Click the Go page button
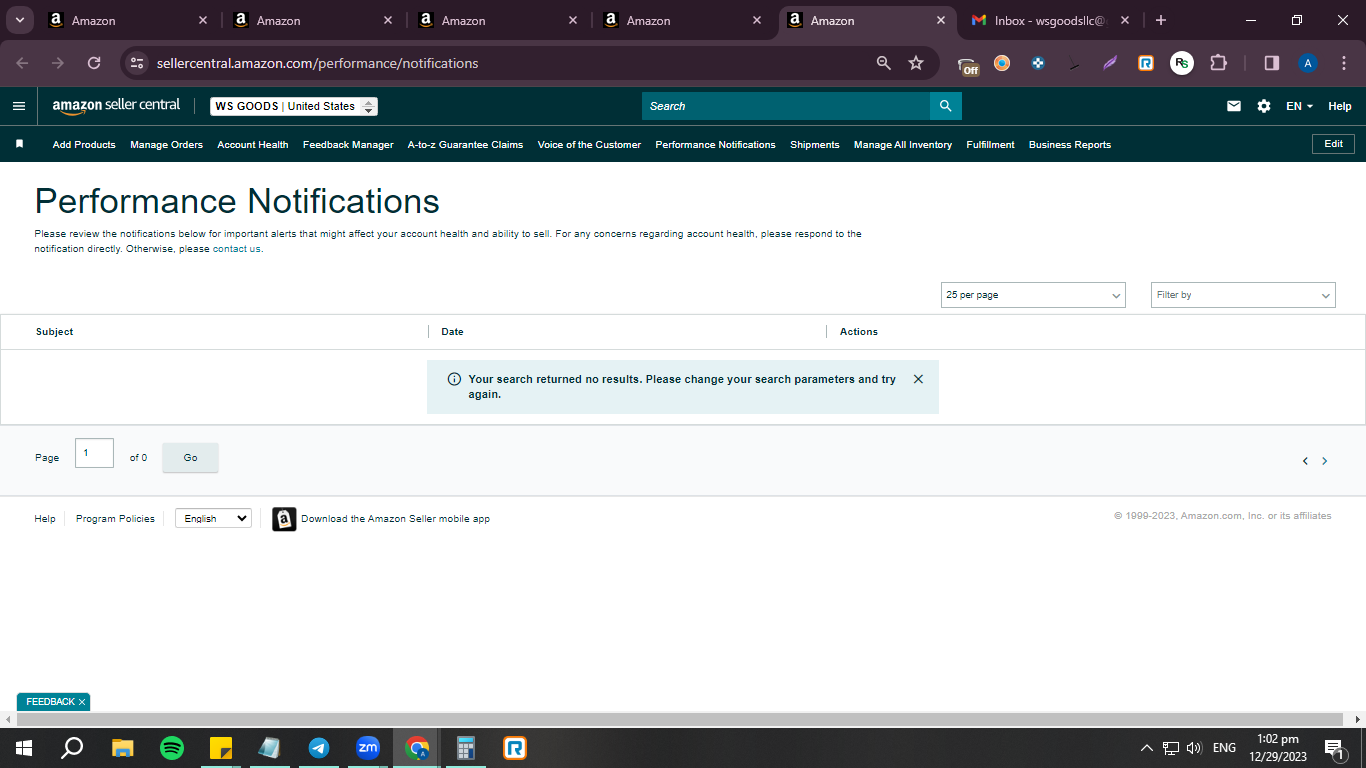 190,458
